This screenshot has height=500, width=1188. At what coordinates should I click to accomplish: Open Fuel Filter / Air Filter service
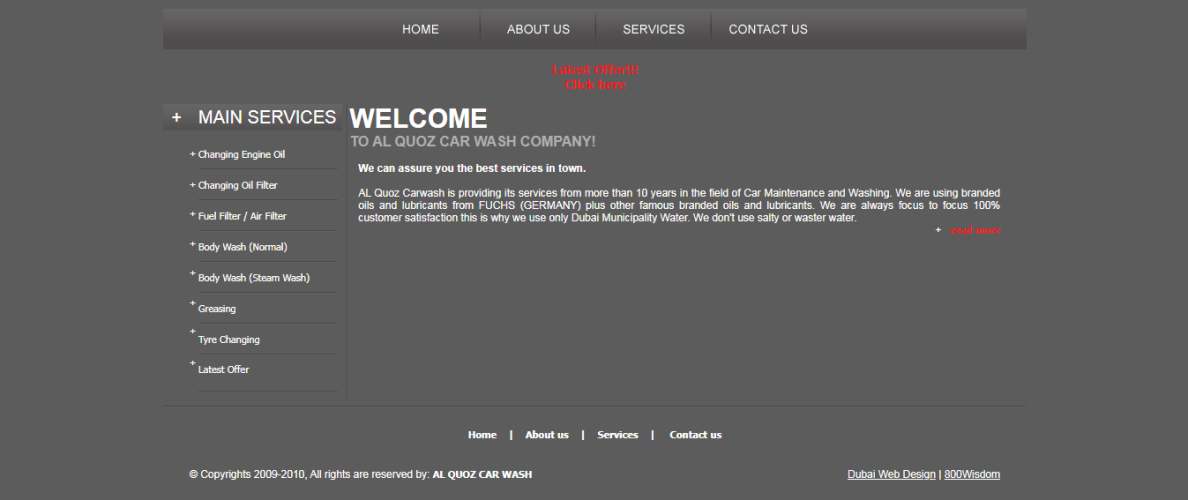pyautogui.click(x=242, y=216)
